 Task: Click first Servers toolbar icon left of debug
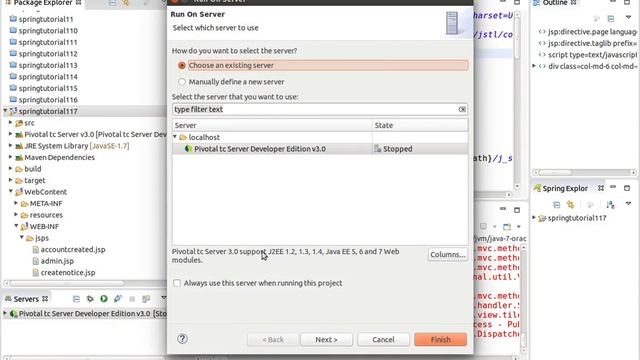[x=76, y=299]
